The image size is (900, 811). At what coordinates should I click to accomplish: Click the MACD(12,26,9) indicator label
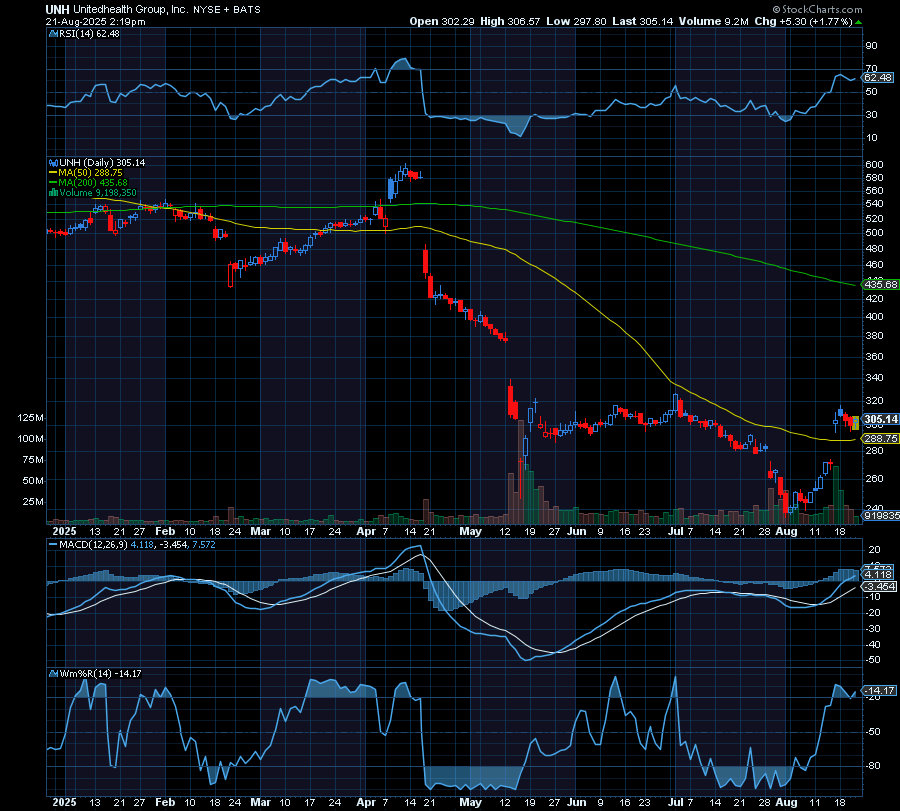(x=94, y=545)
